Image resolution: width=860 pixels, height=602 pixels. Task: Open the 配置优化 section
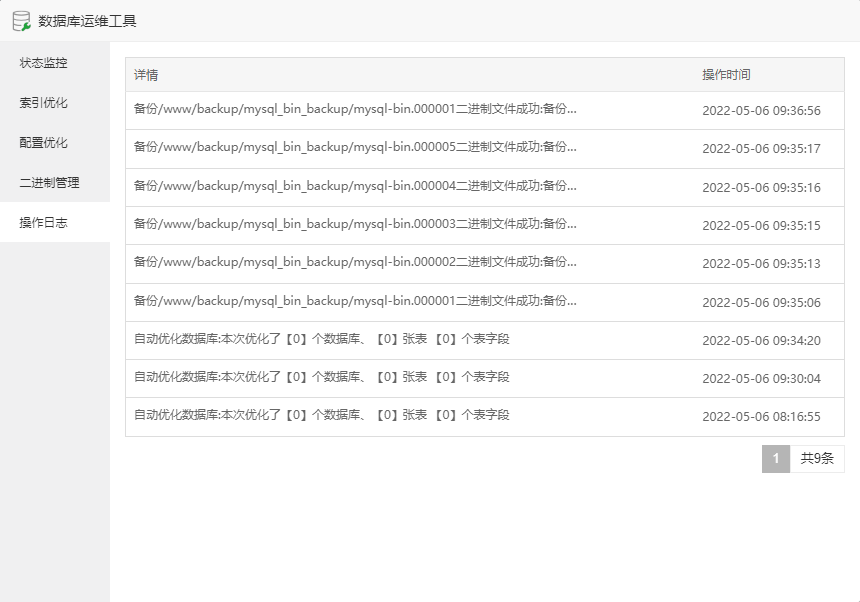[55, 143]
